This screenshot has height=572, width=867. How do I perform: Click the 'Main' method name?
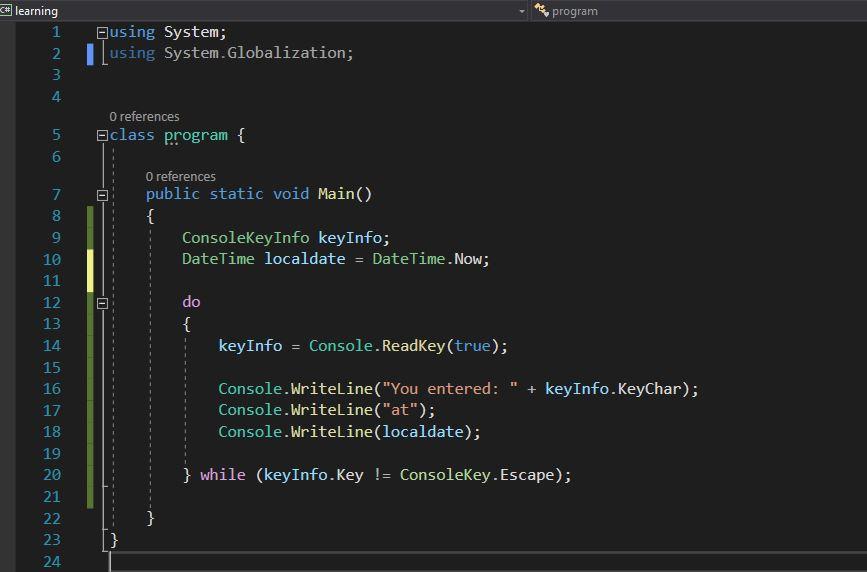click(336, 194)
